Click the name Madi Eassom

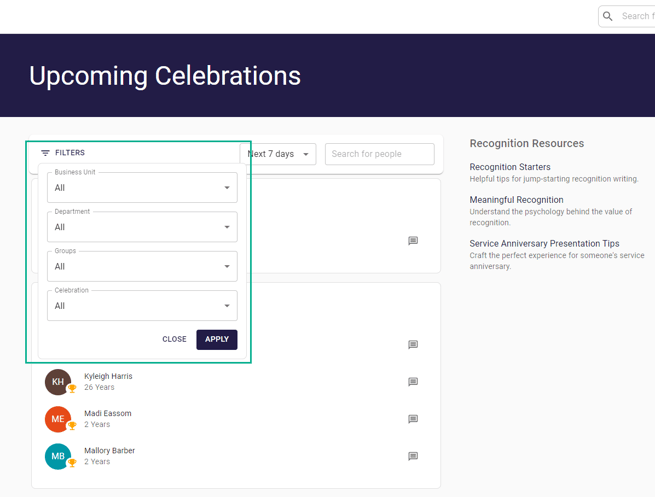point(108,413)
